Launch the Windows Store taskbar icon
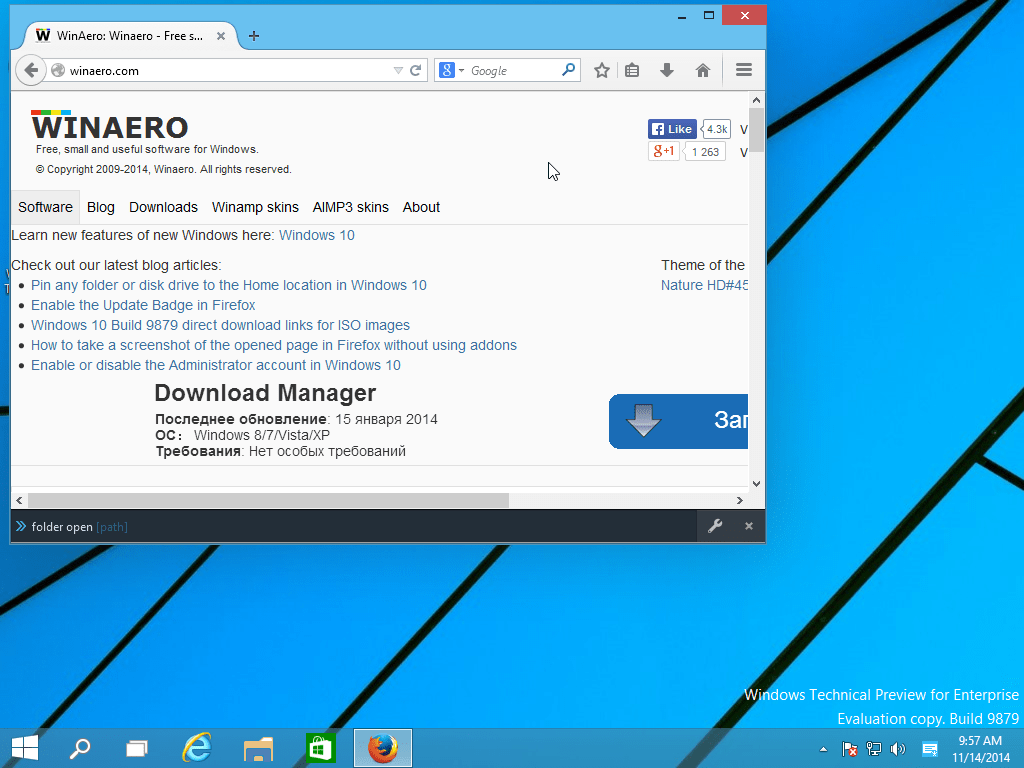 pos(319,748)
